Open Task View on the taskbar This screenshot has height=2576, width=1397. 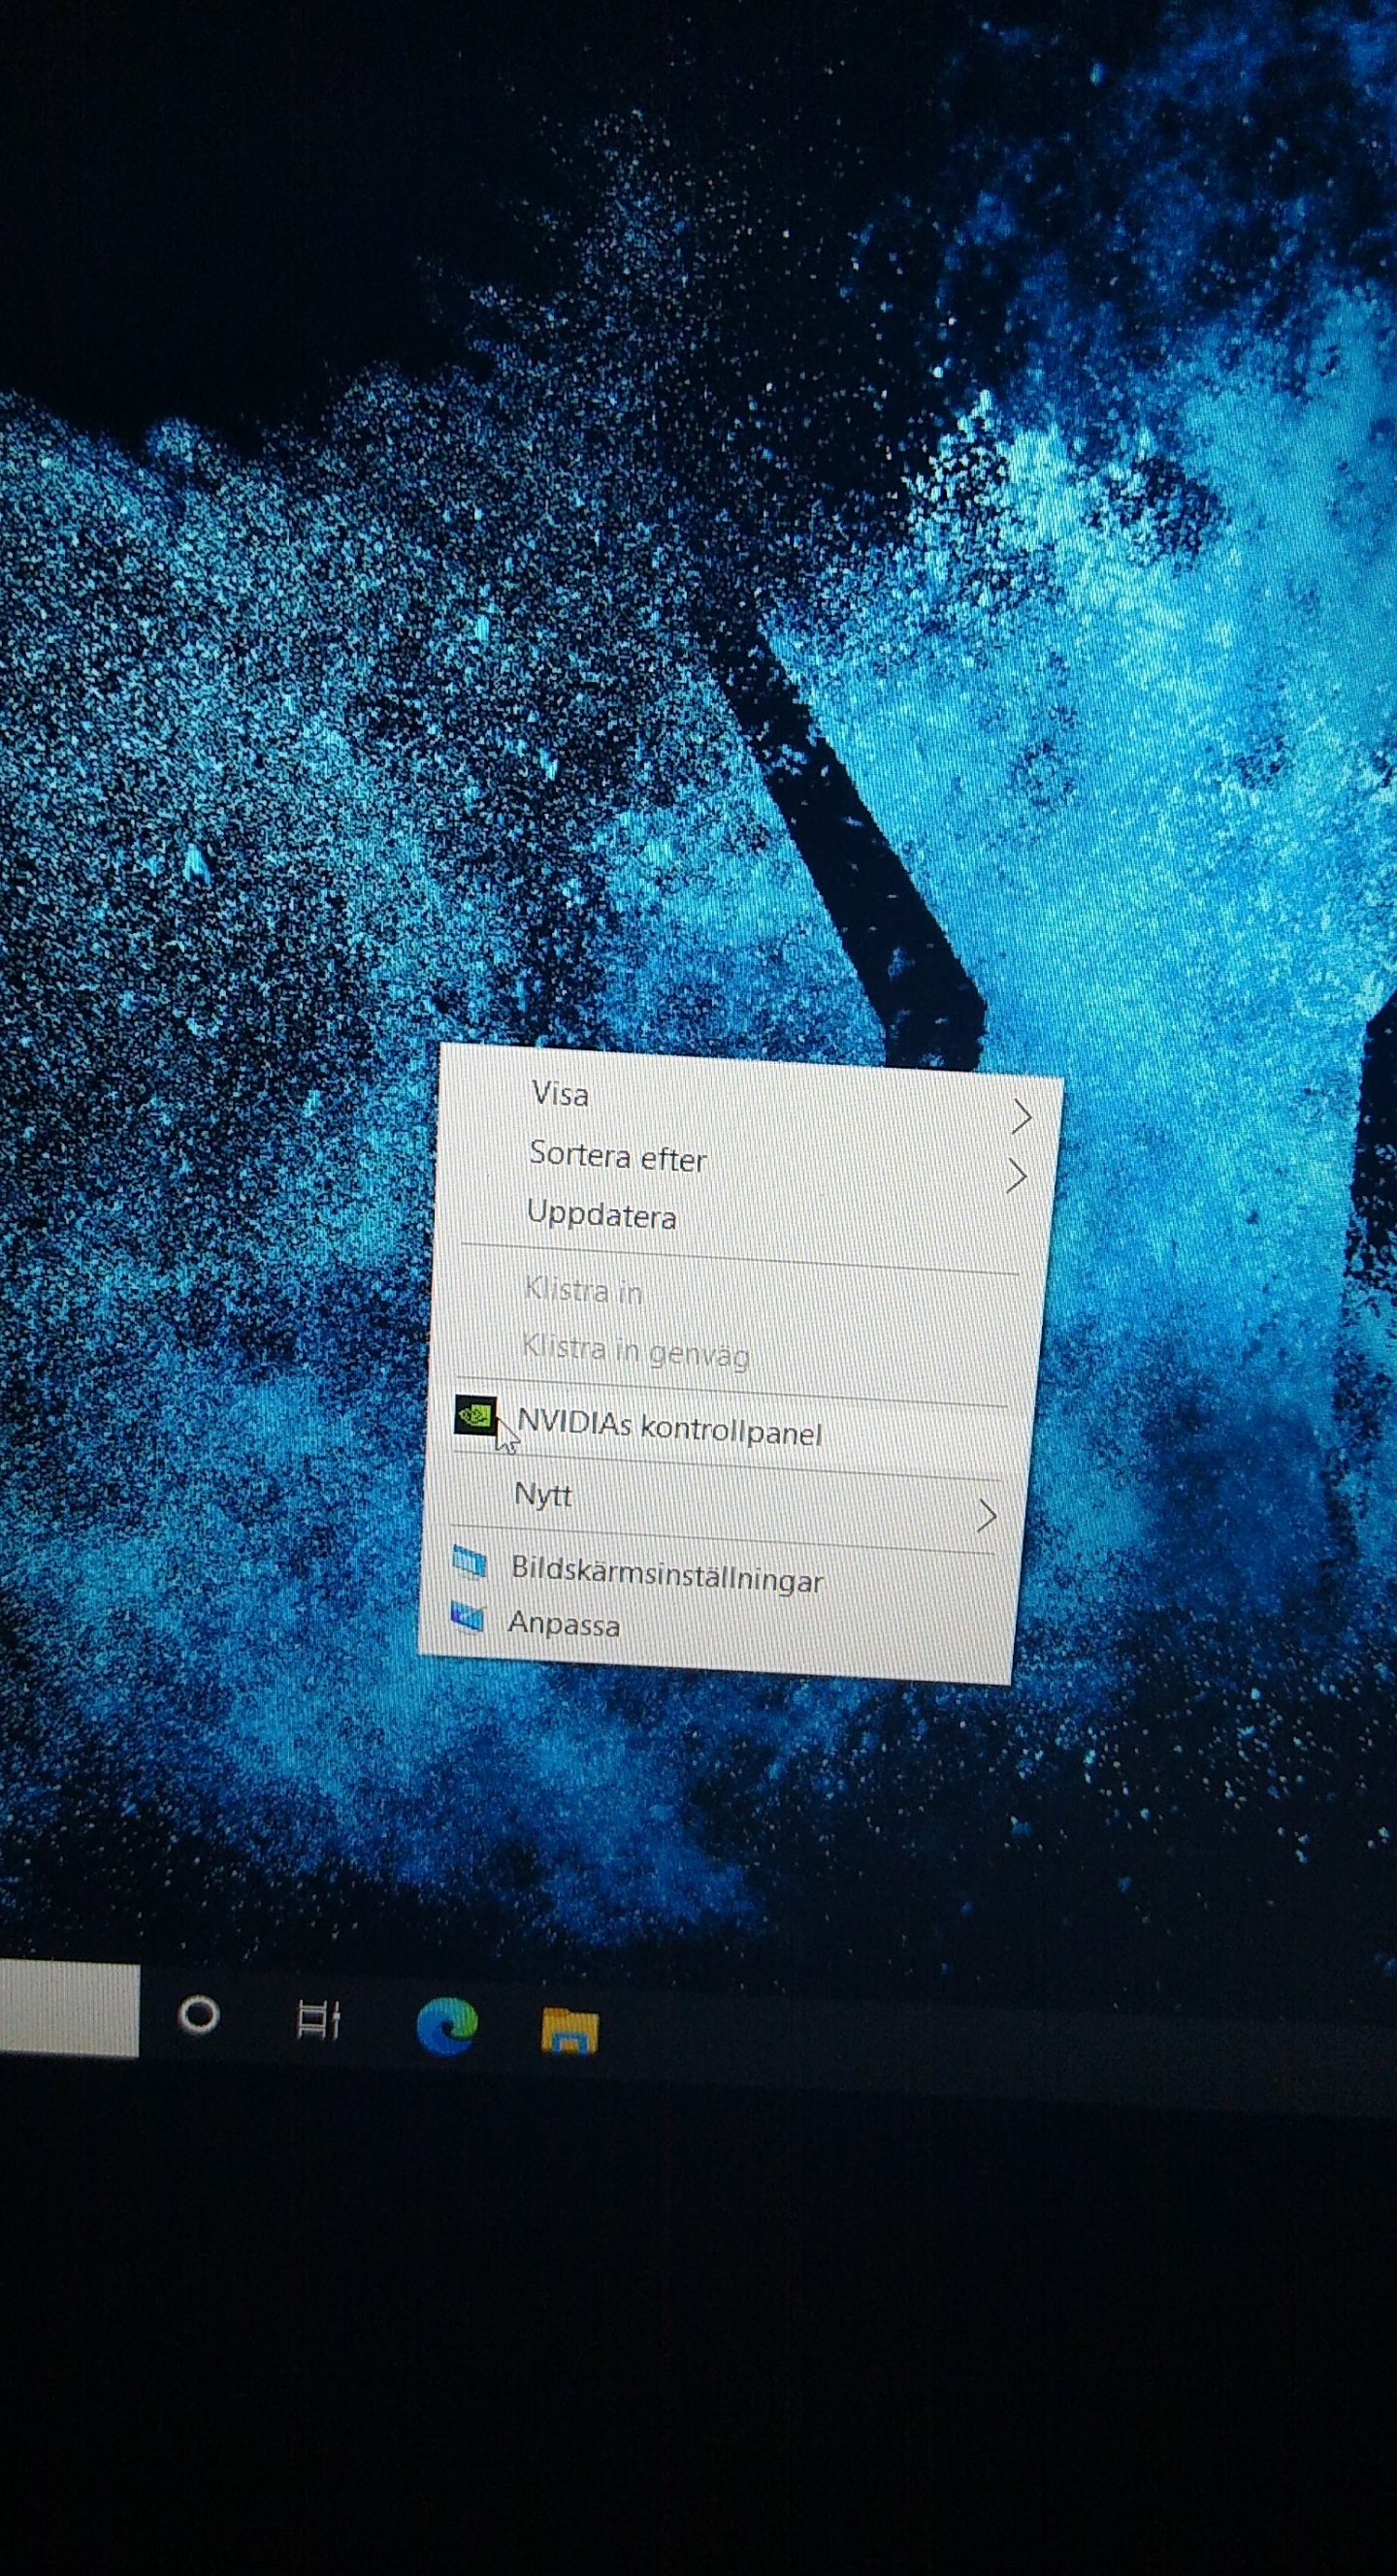coord(319,2019)
